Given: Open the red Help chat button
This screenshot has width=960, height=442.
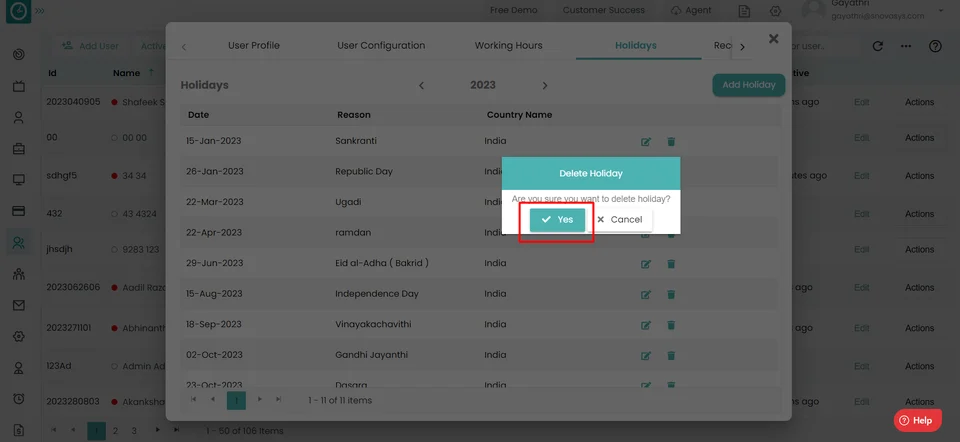Looking at the screenshot, I should point(917,421).
